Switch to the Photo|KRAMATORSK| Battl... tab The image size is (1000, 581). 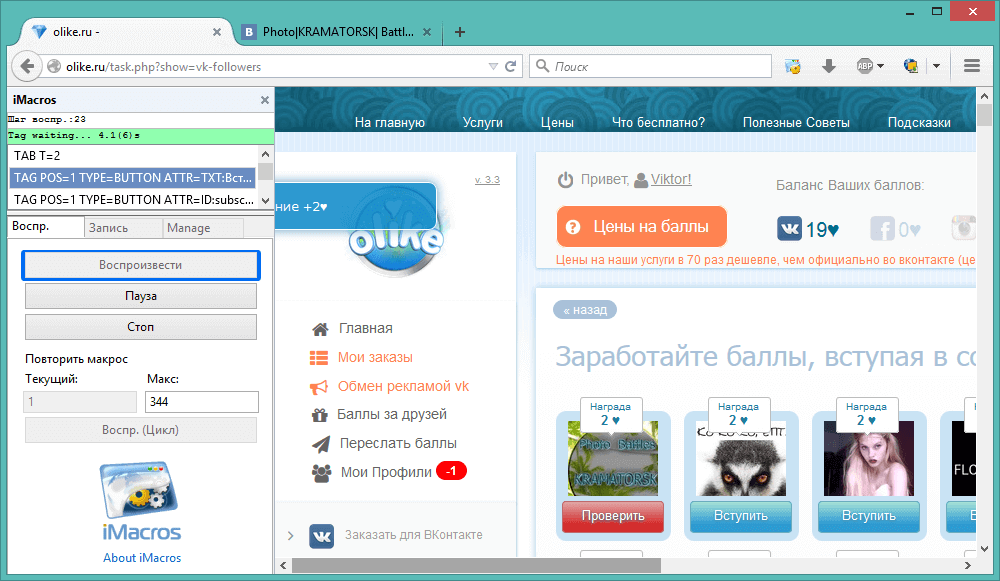coord(337,32)
